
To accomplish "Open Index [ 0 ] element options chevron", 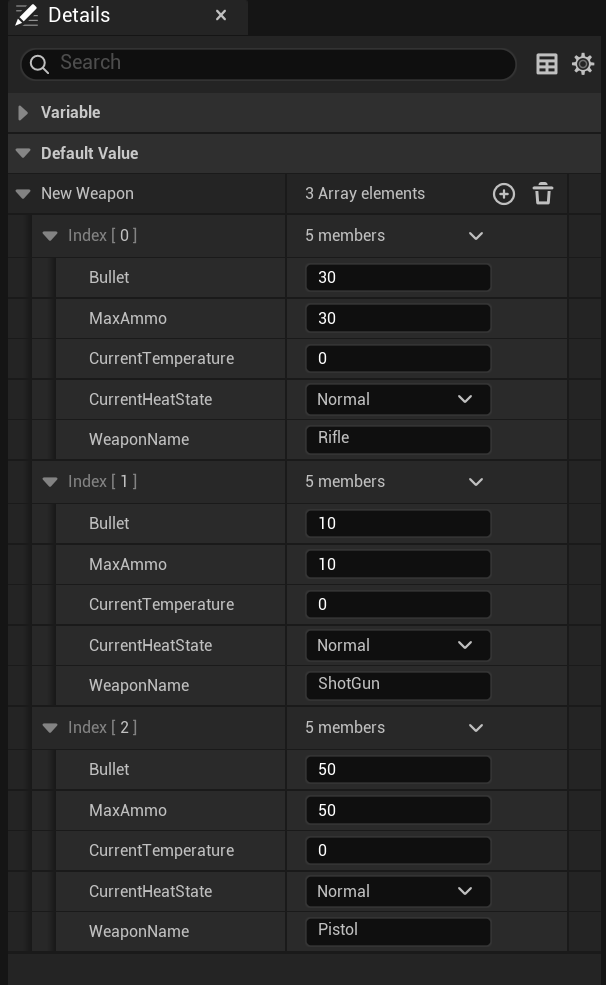I will (476, 236).
